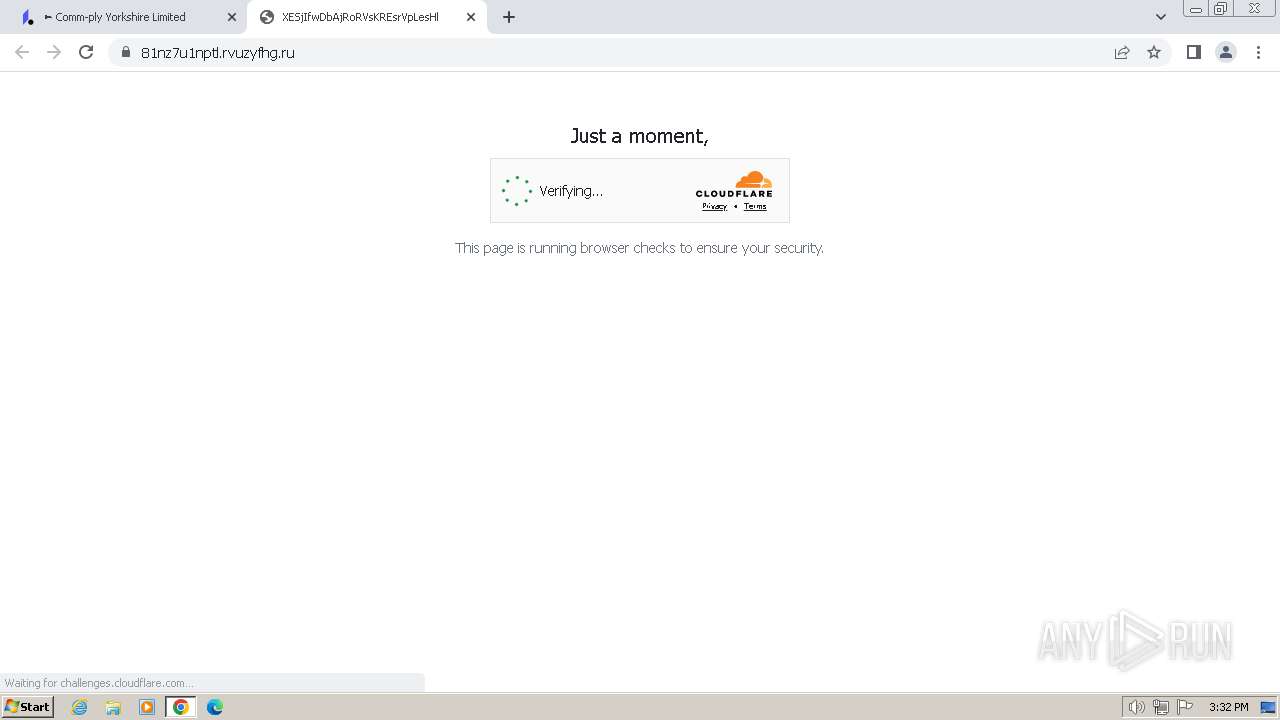Screen dimensions: 1280x720
Task: Click the 'Verifying...' label
Action: tap(571, 191)
